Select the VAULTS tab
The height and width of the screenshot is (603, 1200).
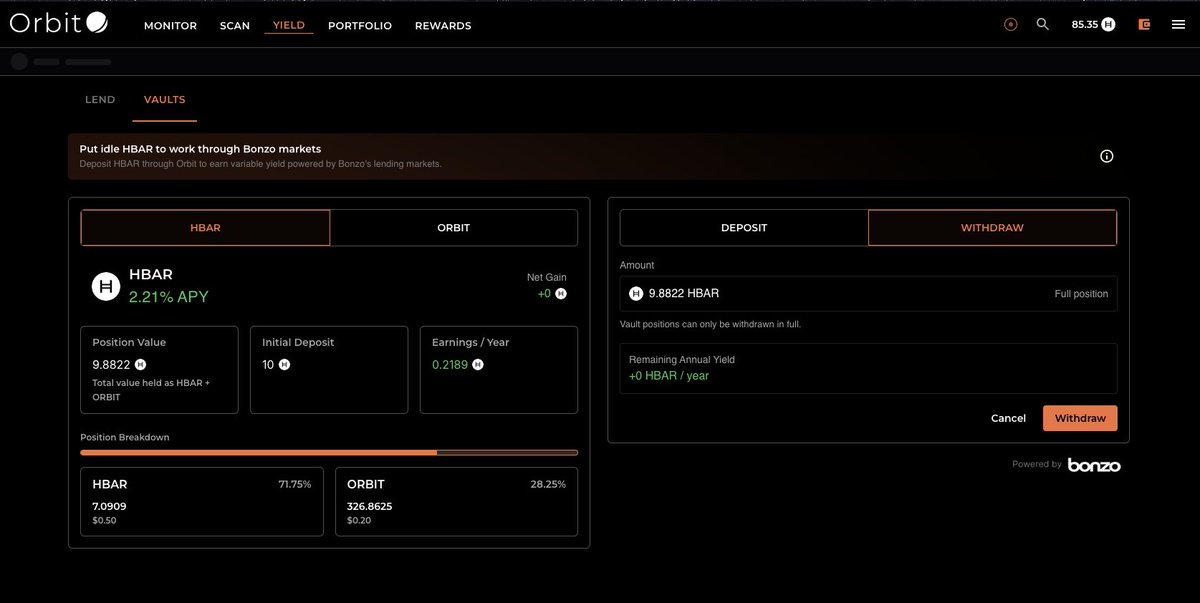tap(164, 100)
